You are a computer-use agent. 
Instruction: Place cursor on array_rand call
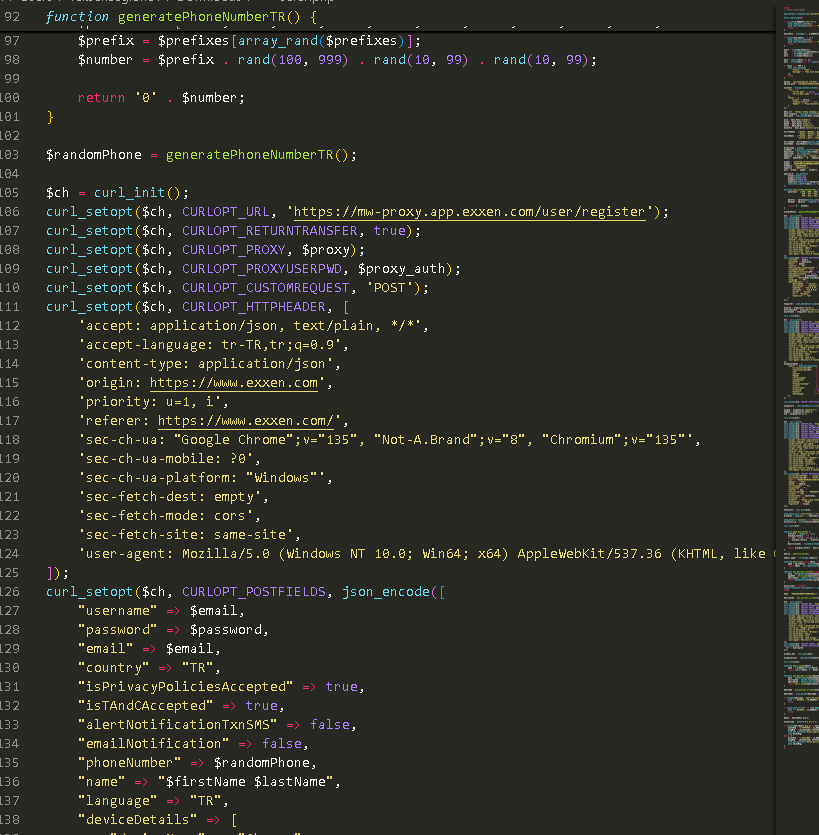point(277,41)
